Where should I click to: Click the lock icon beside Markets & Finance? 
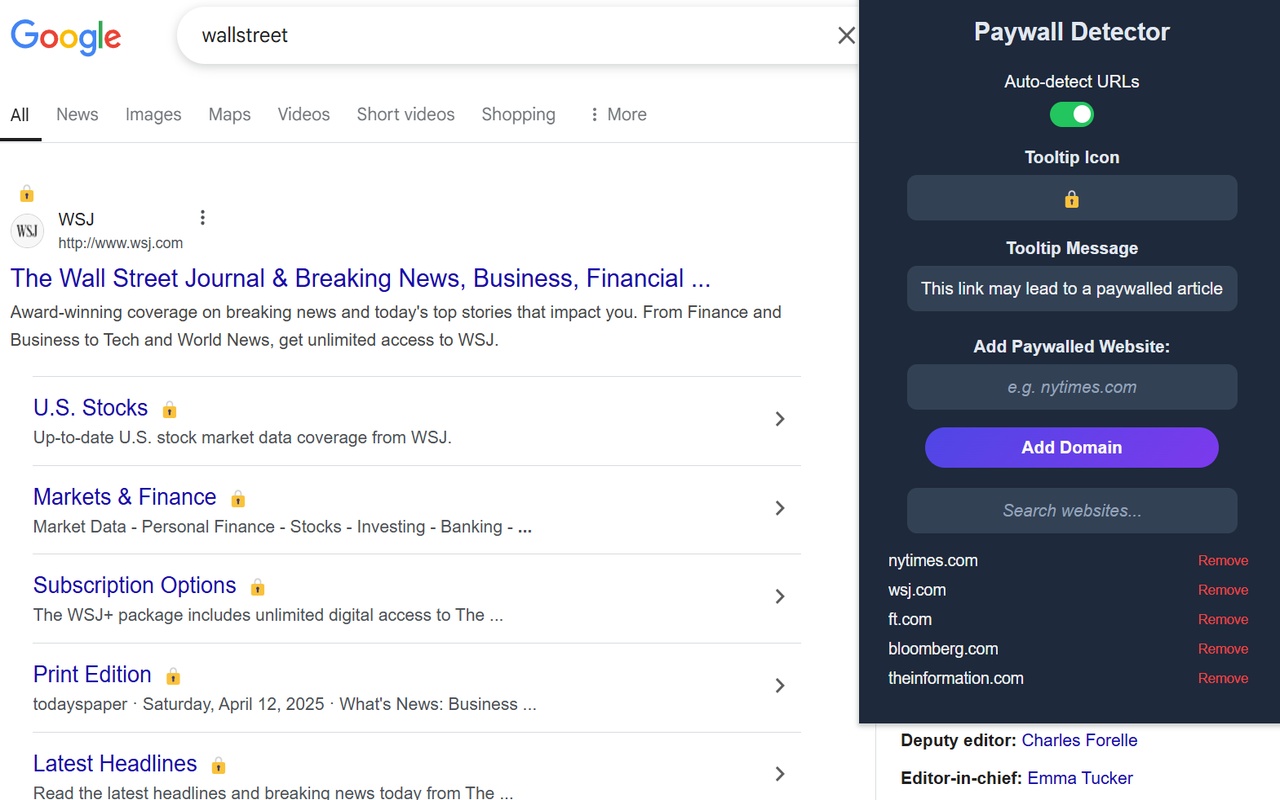(x=238, y=498)
